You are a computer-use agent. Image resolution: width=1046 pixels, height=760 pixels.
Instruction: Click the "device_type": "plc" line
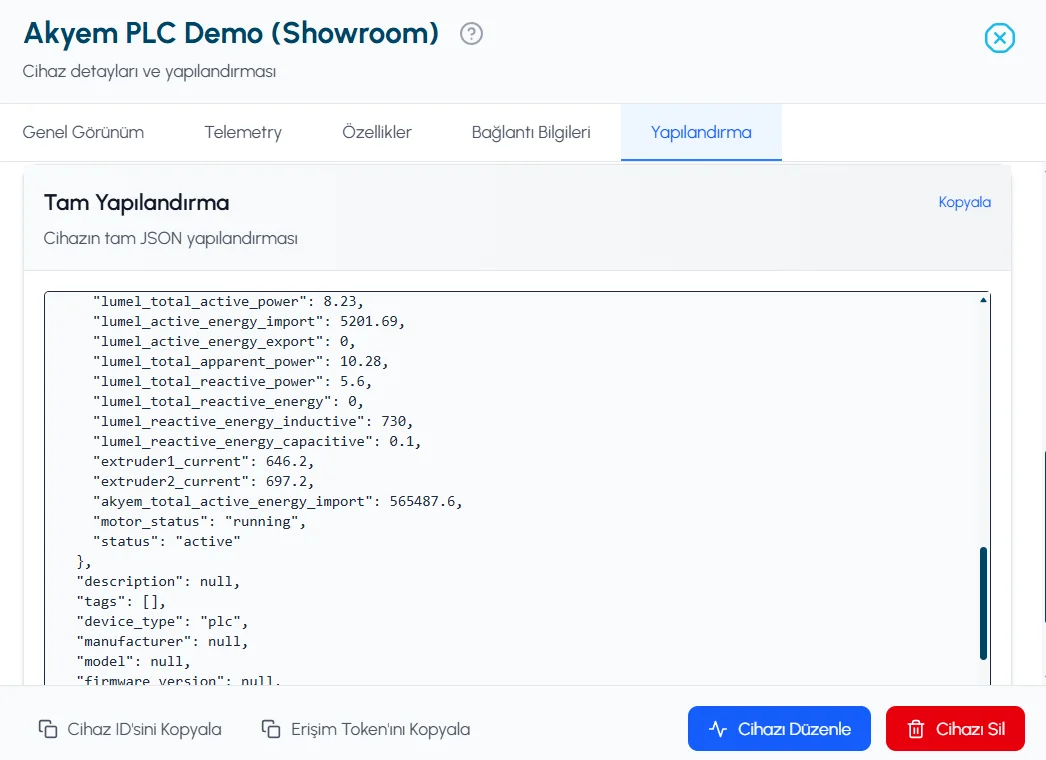pyautogui.click(x=162, y=622)
